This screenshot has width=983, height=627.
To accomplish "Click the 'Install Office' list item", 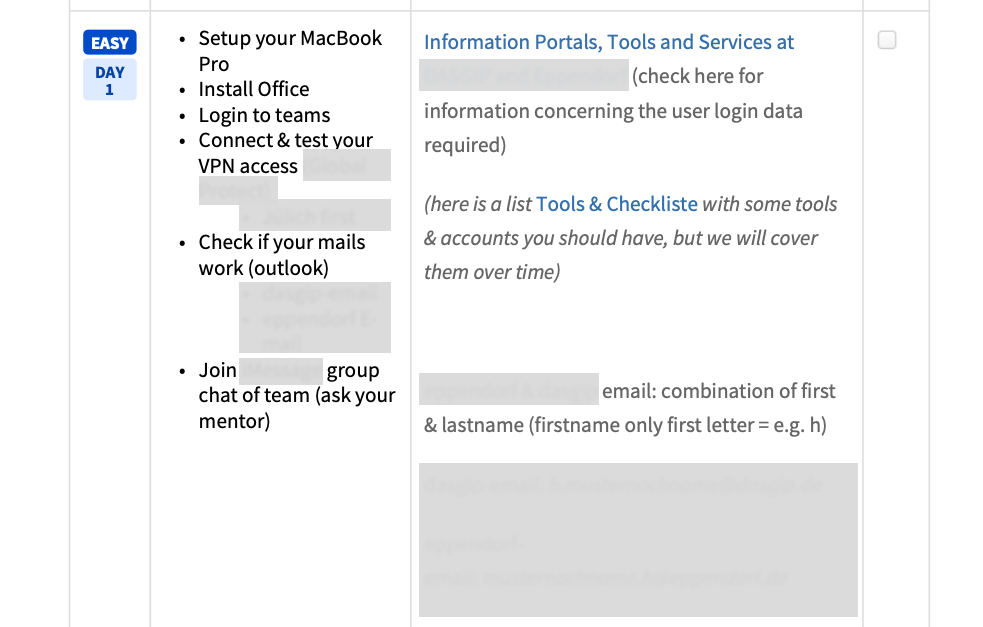I will pos(254,89).
